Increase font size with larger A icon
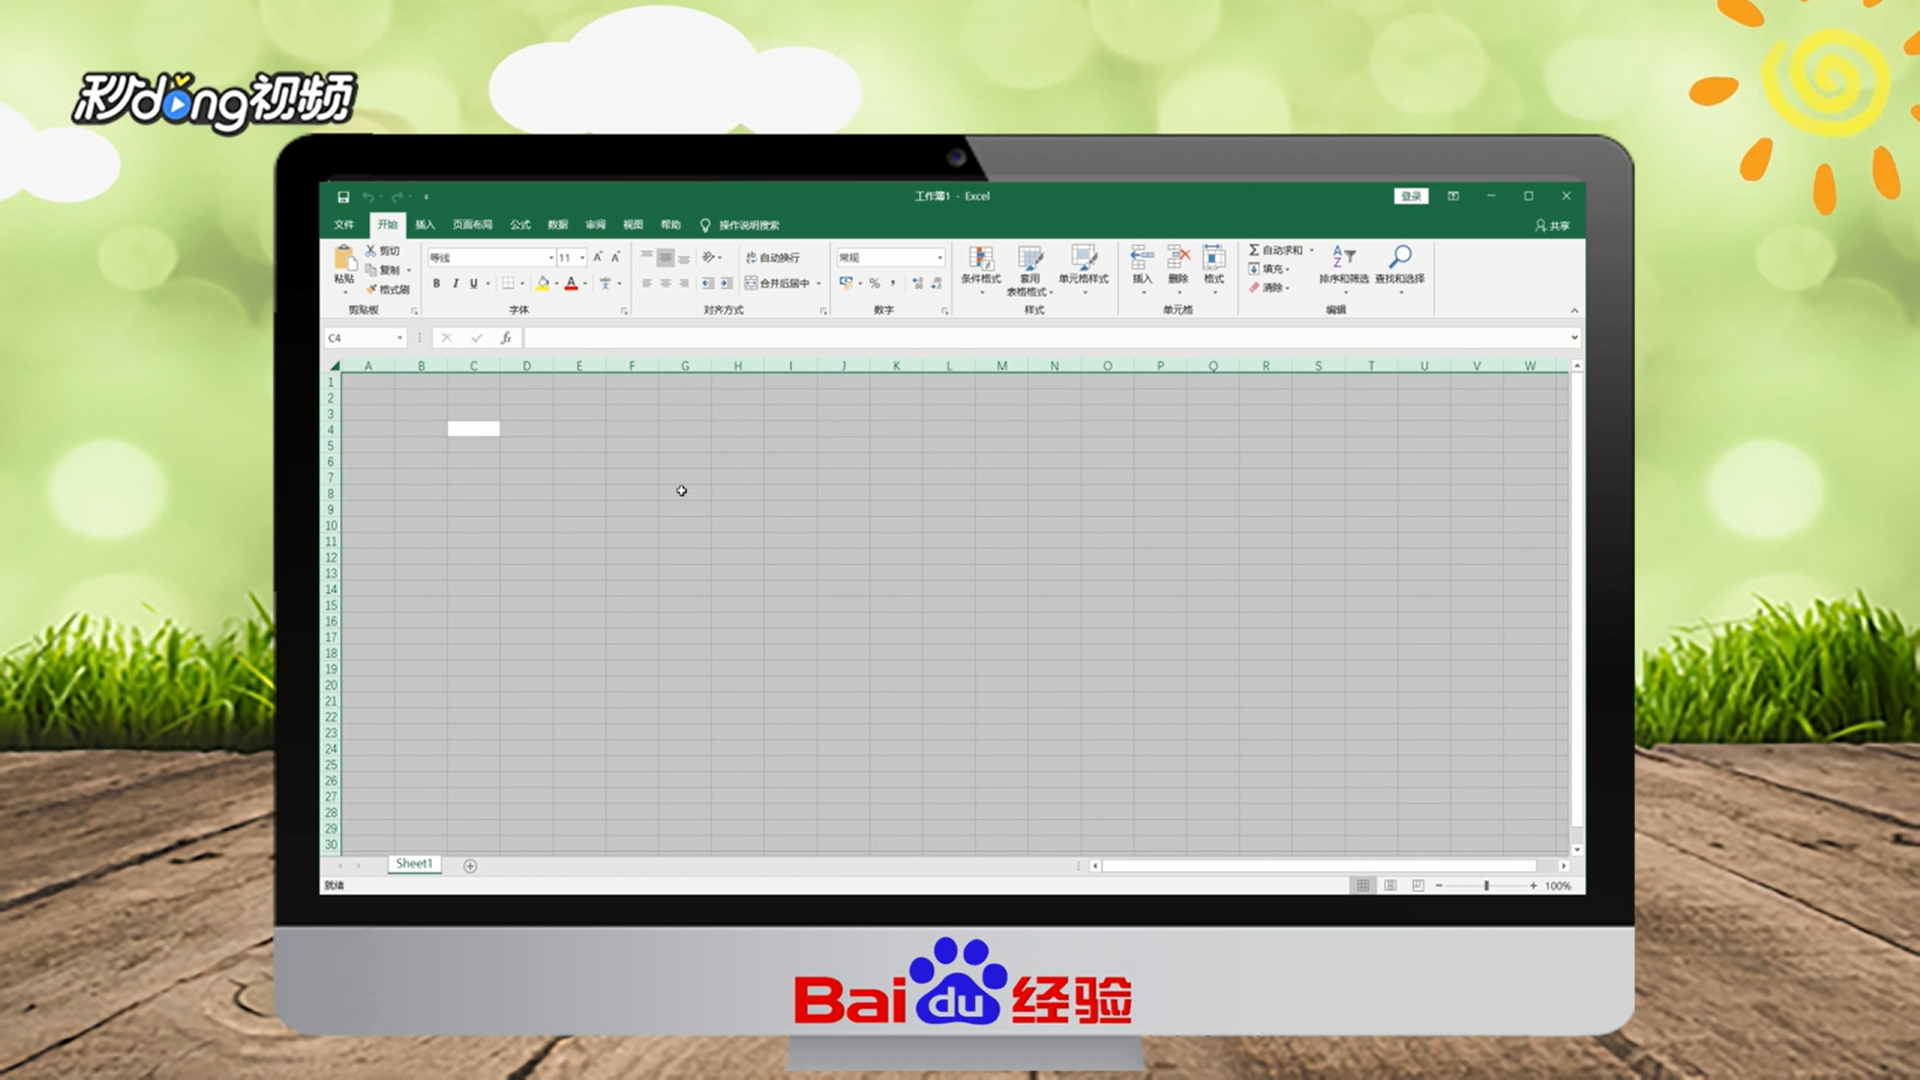Image resolution: width=1920 pixels, height=1080 pixels. click(x=598, y=257)
